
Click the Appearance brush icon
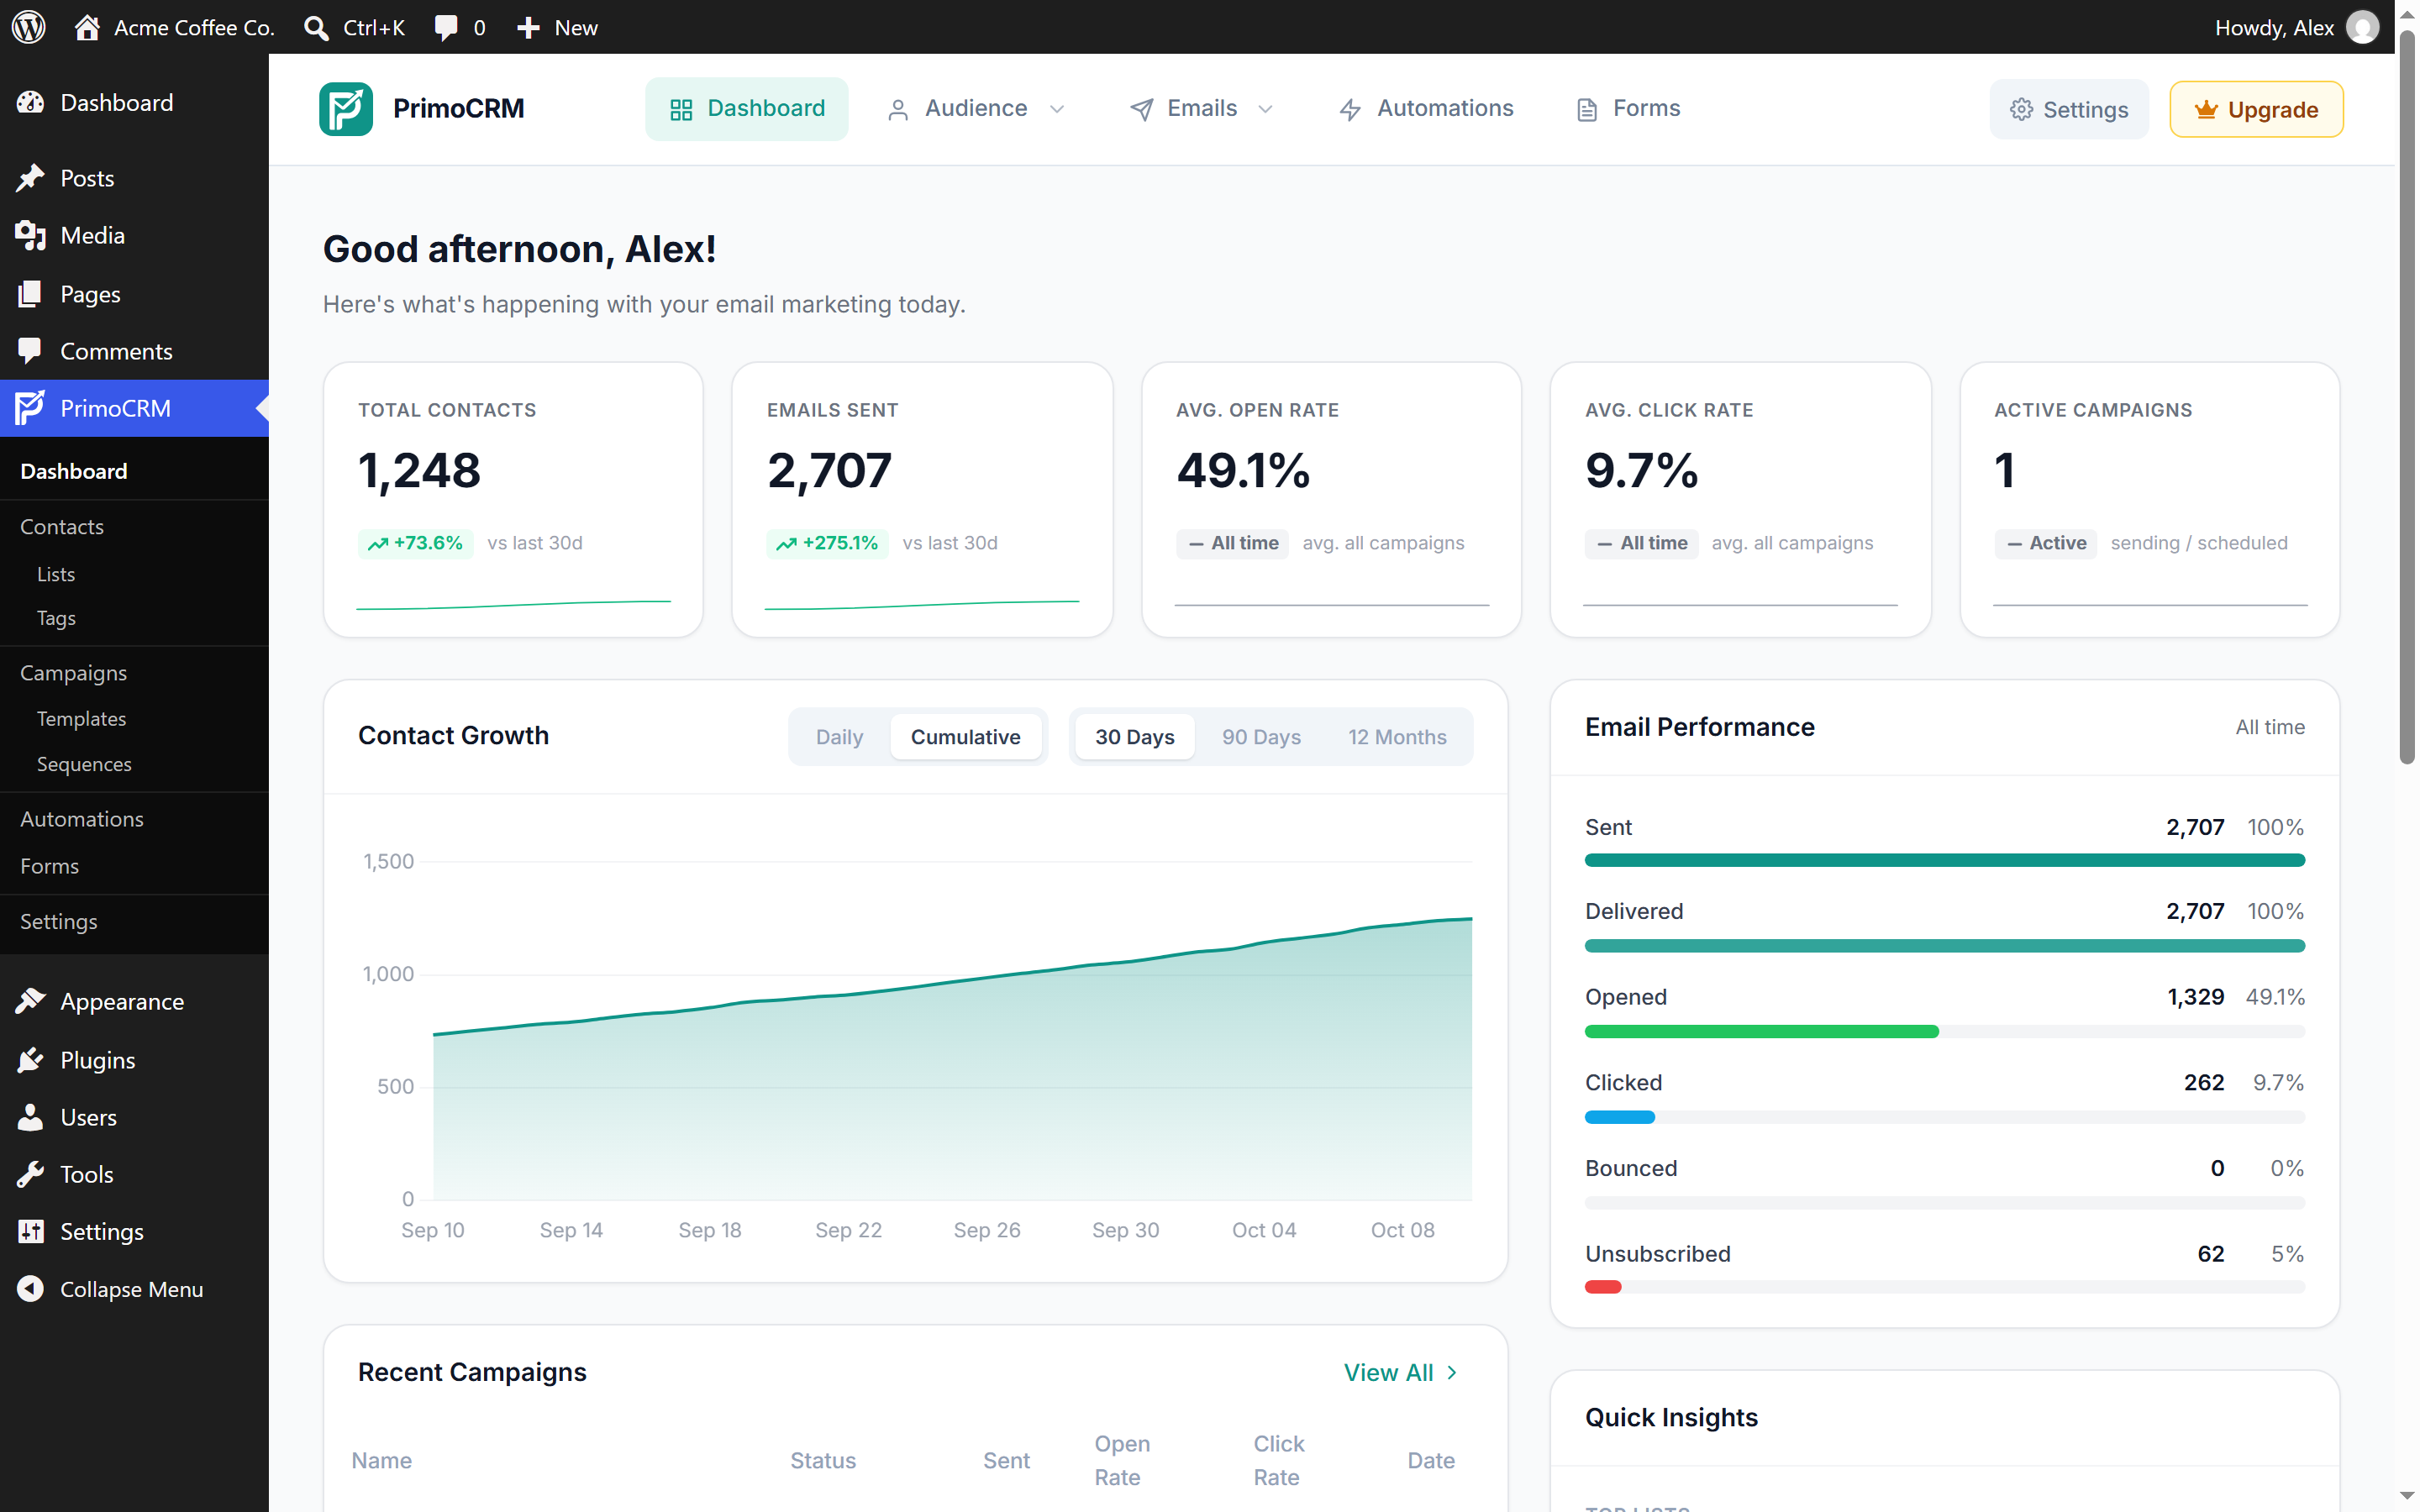[31, 1001]
